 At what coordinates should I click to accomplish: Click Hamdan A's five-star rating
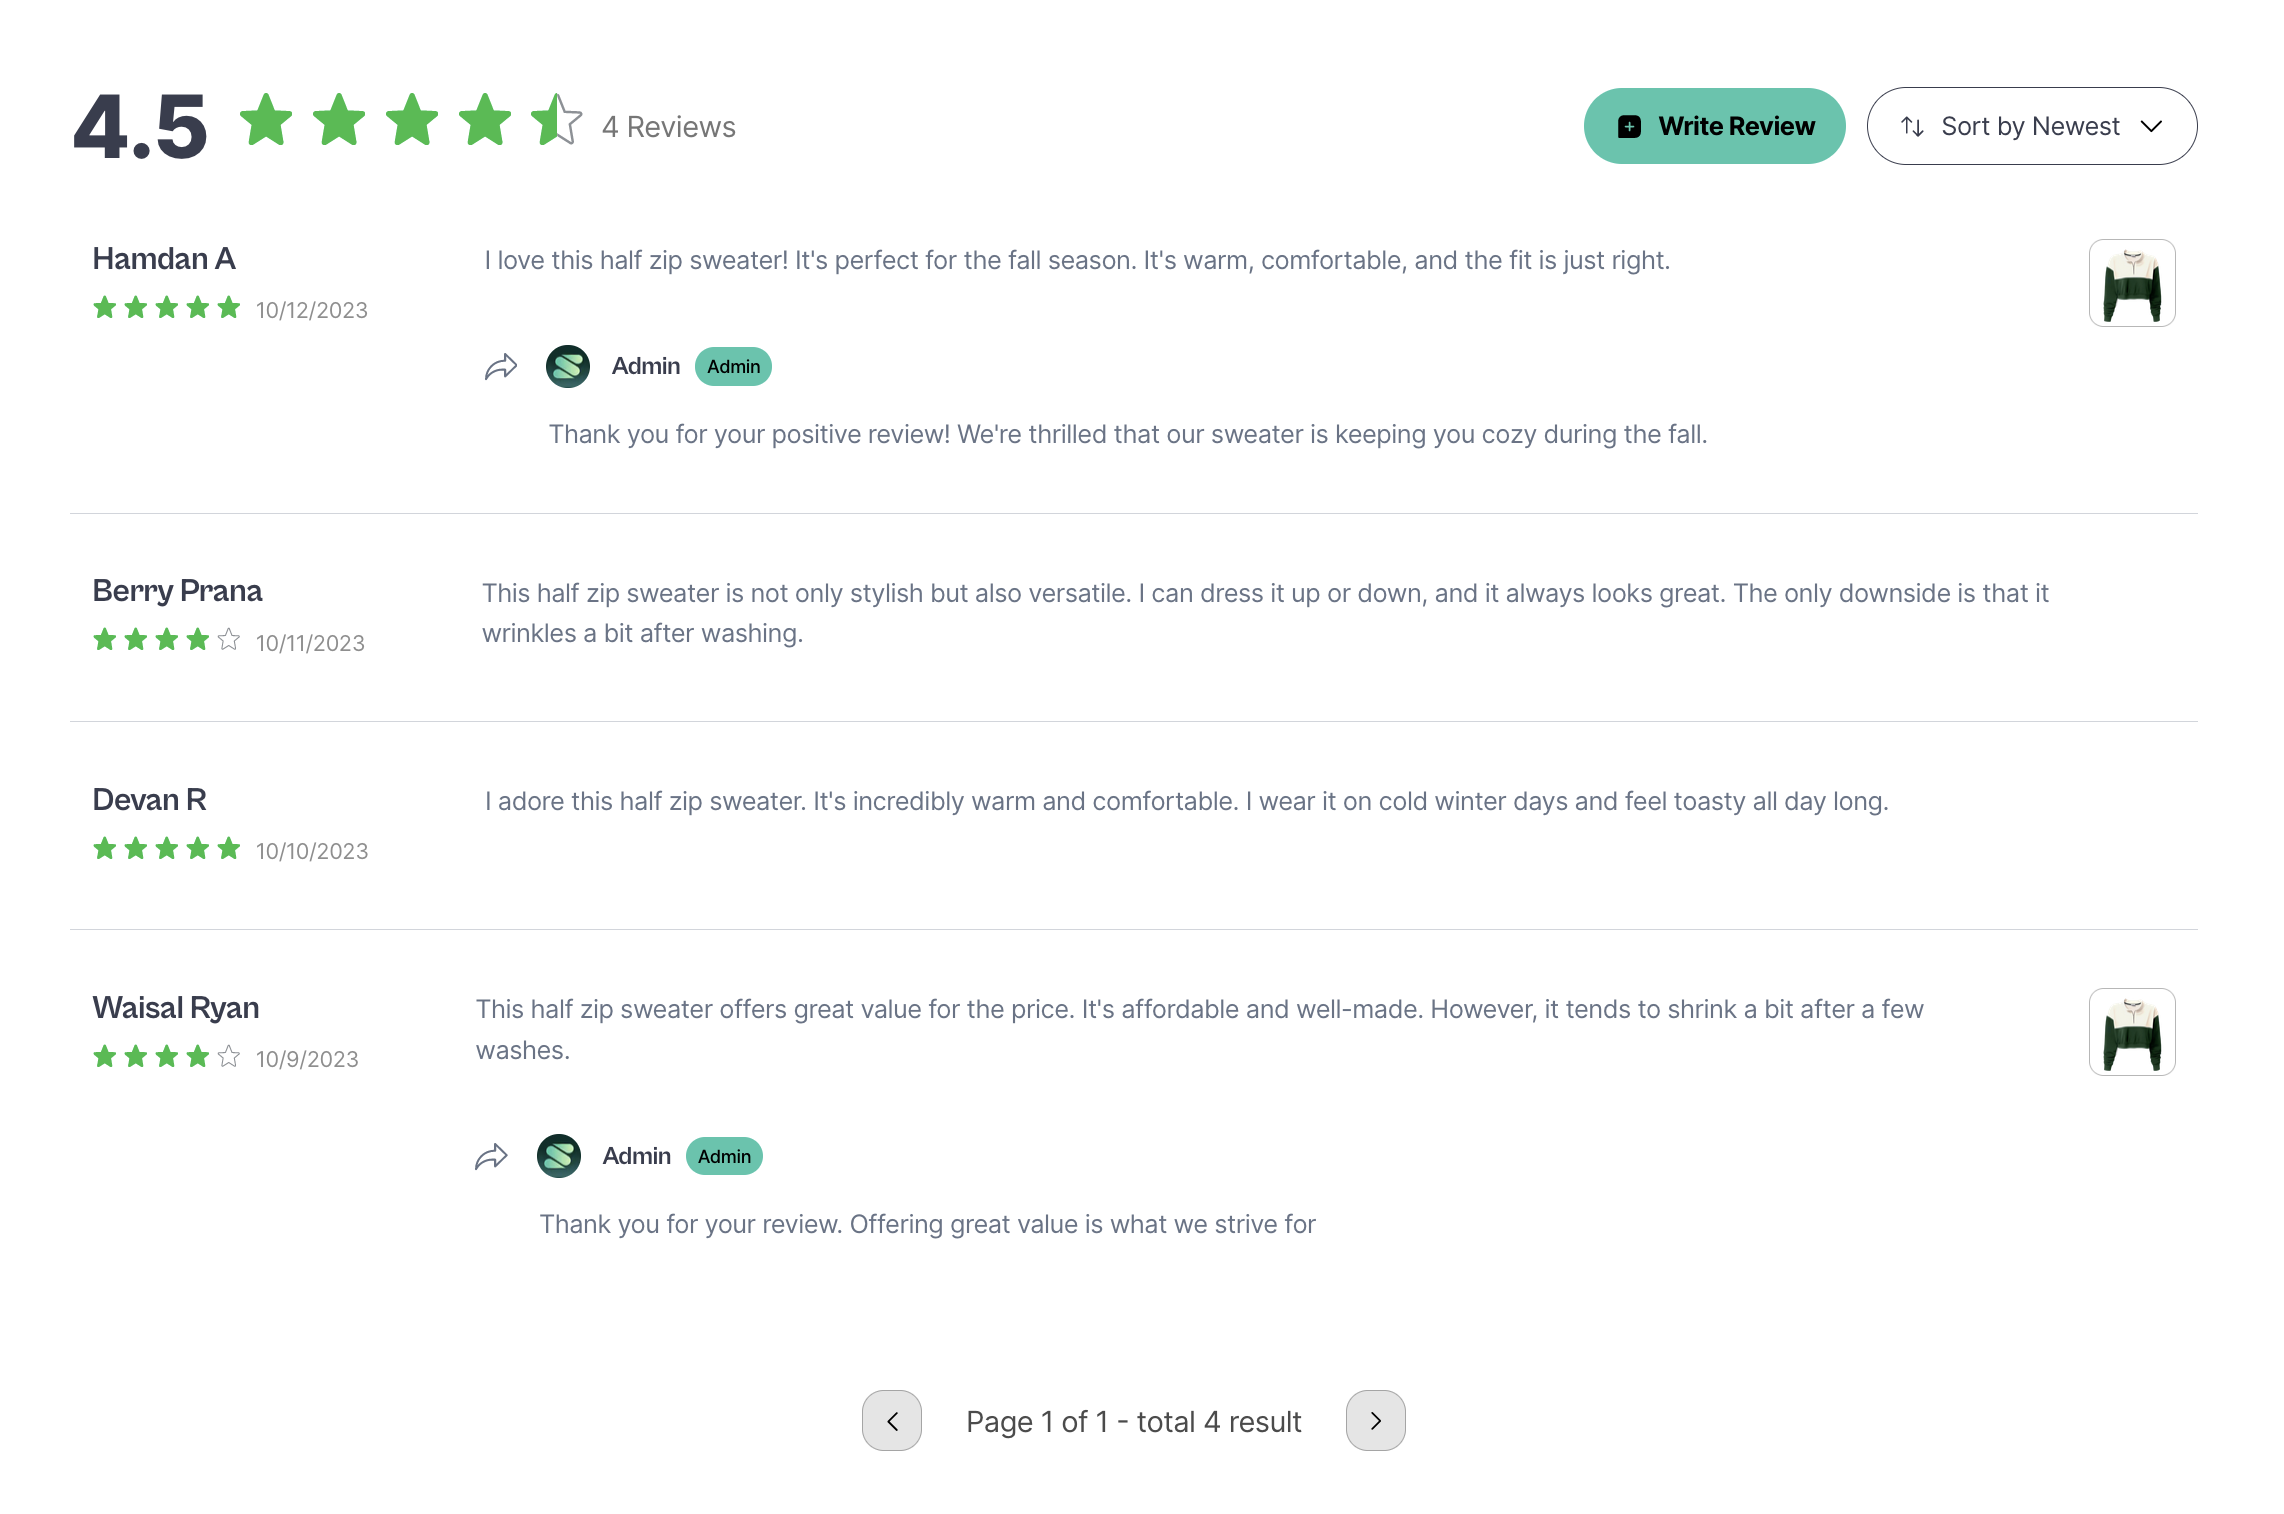167,308
